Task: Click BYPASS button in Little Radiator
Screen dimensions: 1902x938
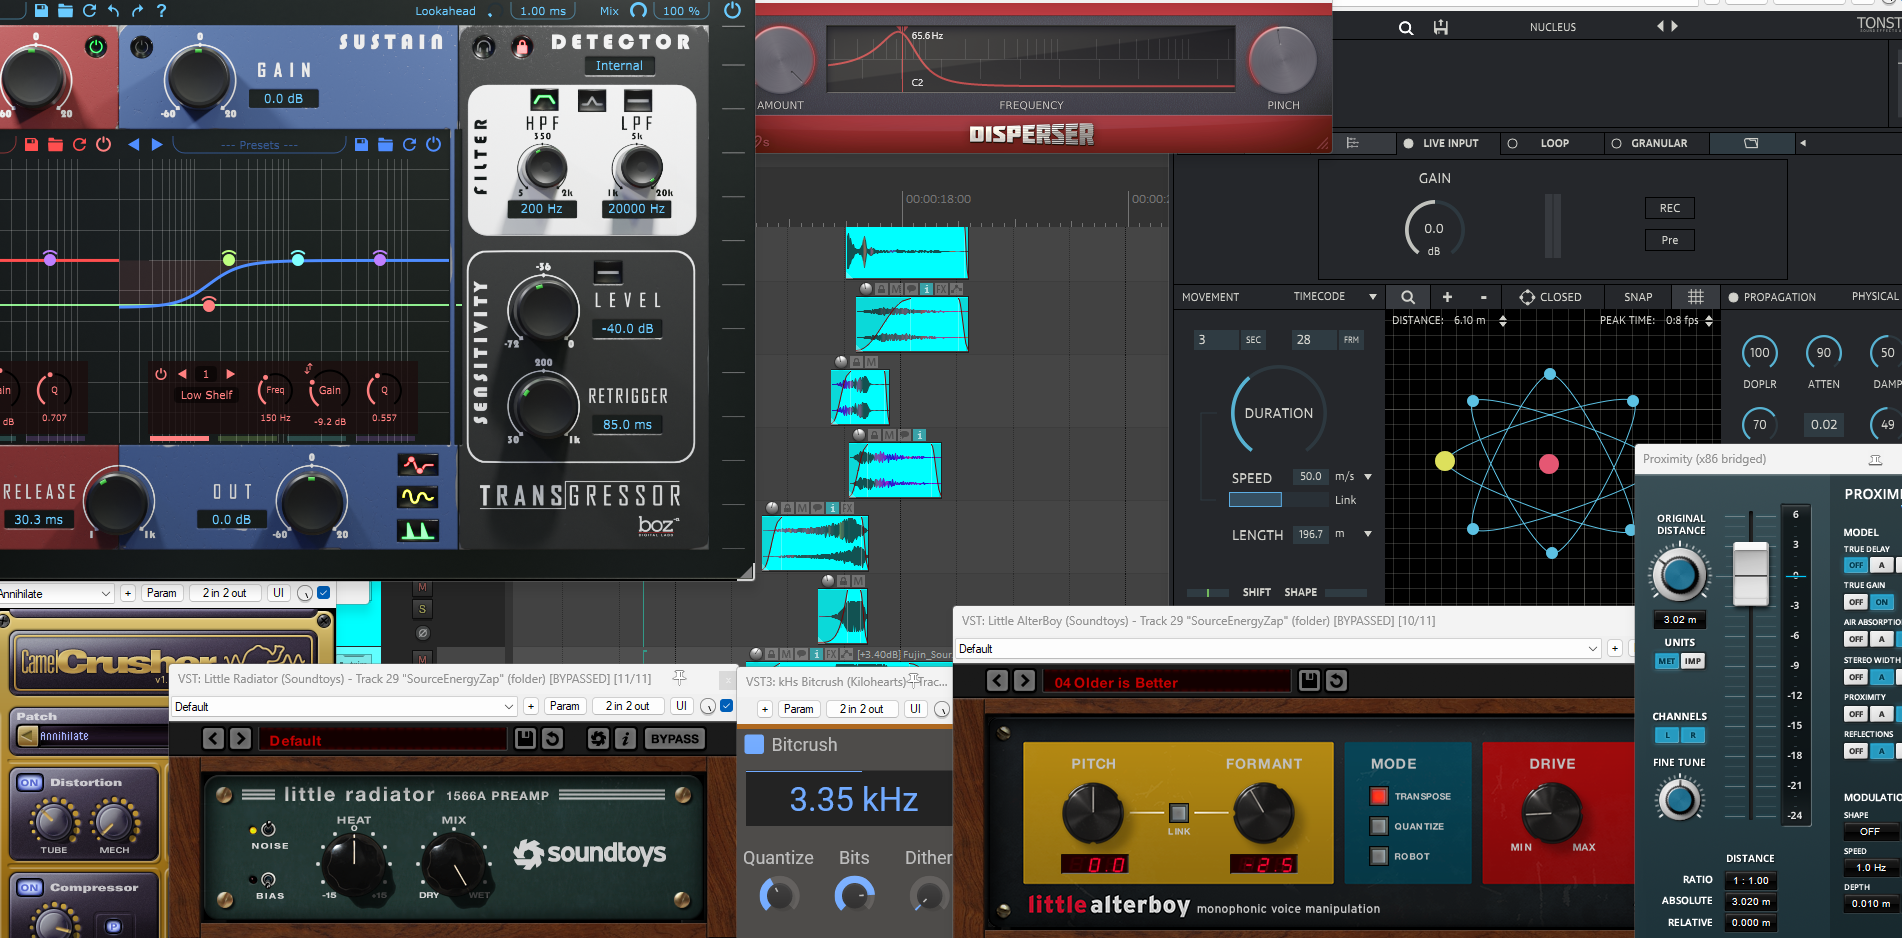Action: click(x=675, y=739)
